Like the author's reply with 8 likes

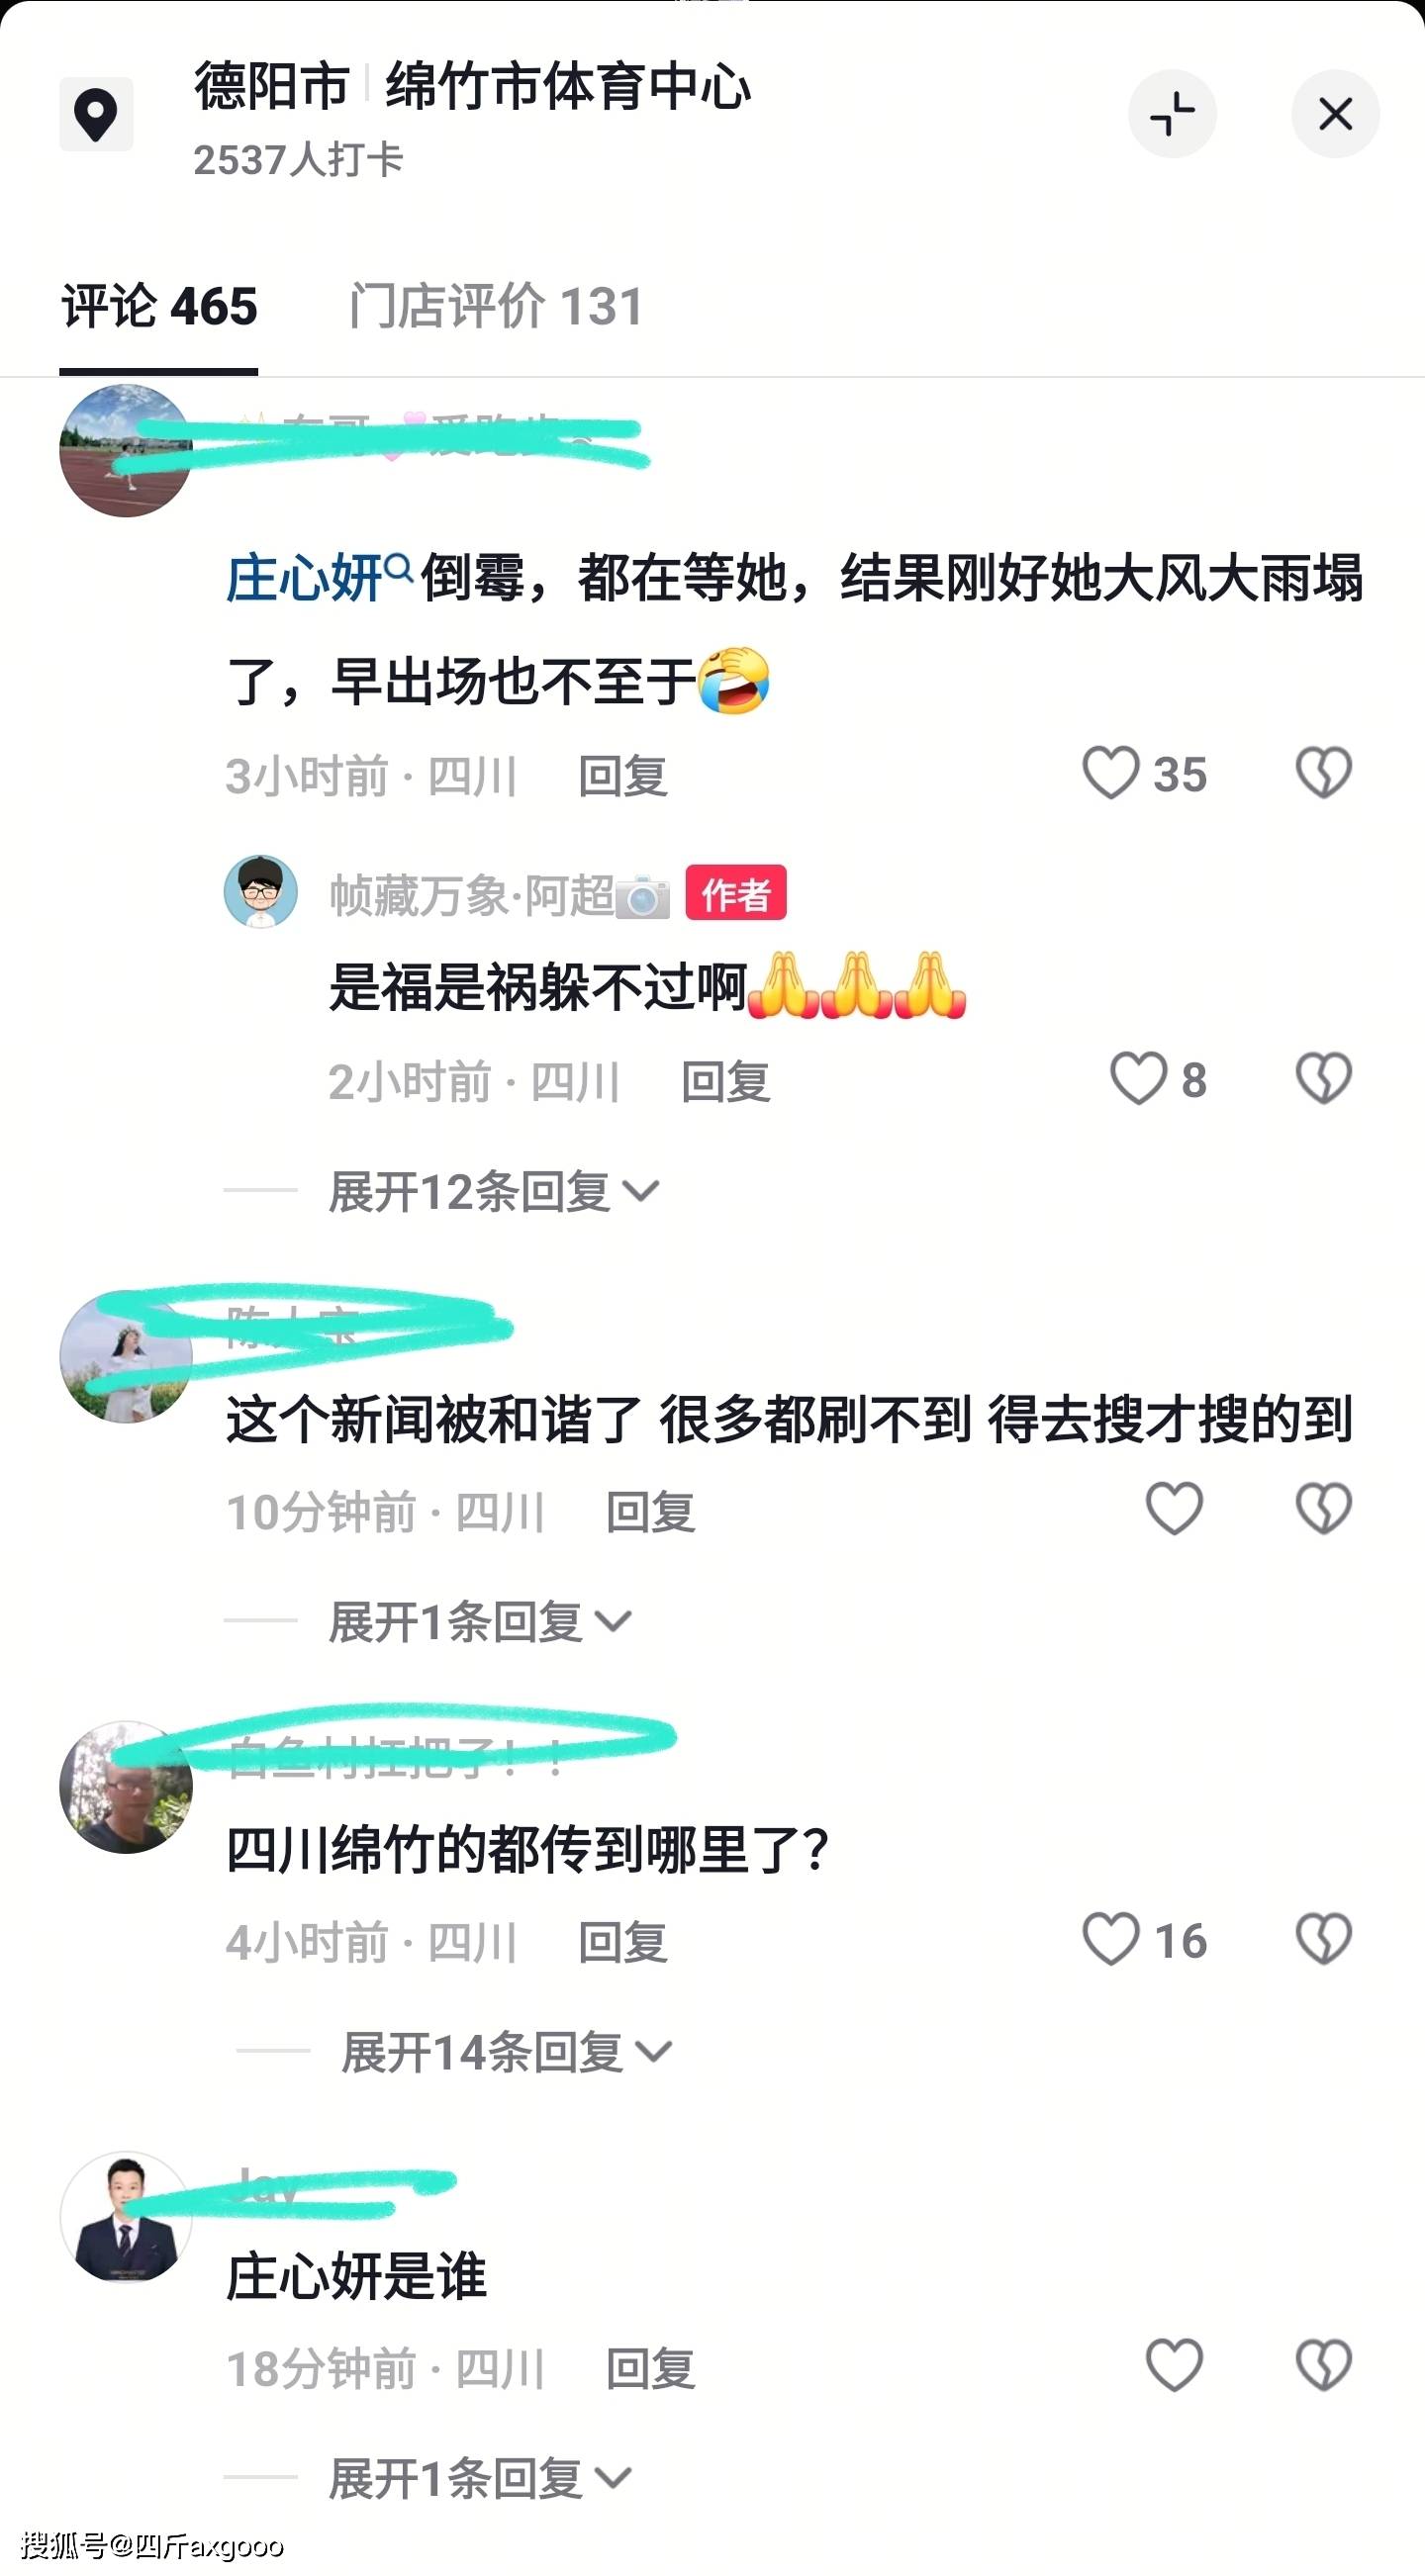point(1138,1079)
